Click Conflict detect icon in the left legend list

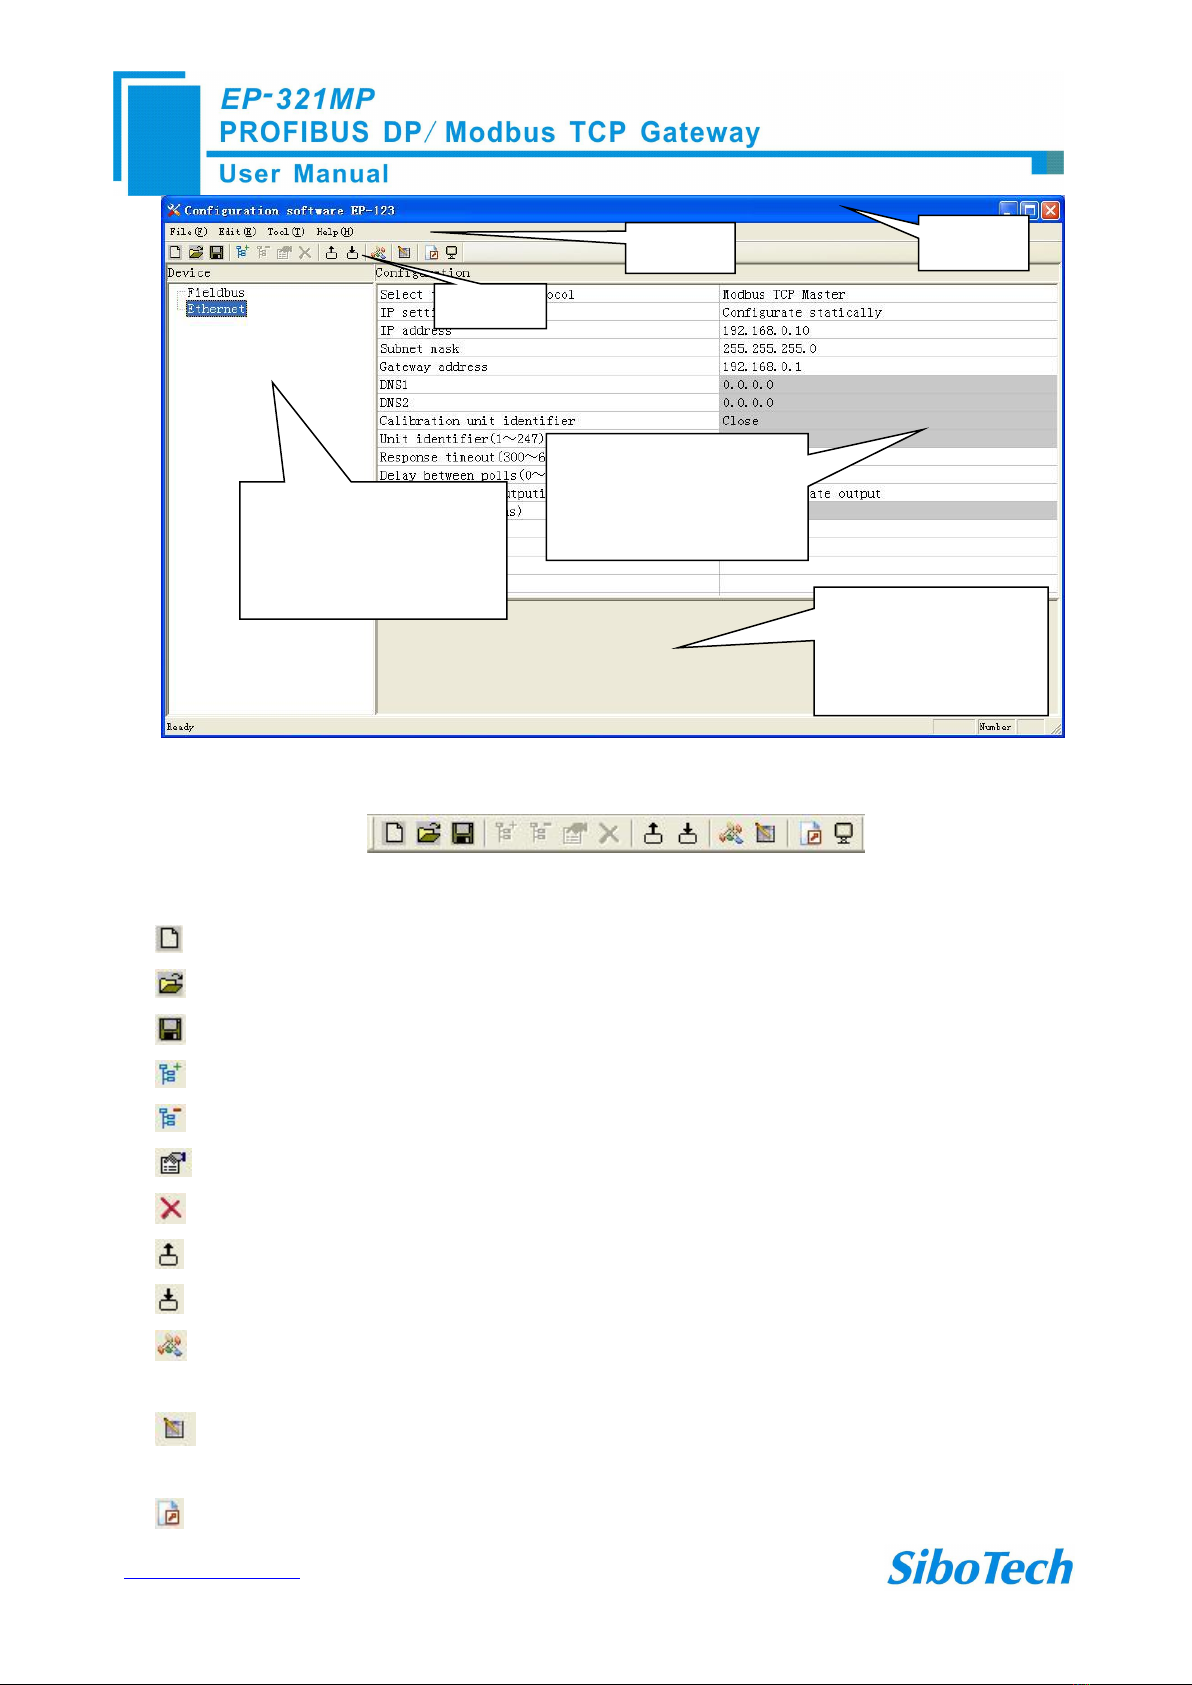[x=174, y=1429]
